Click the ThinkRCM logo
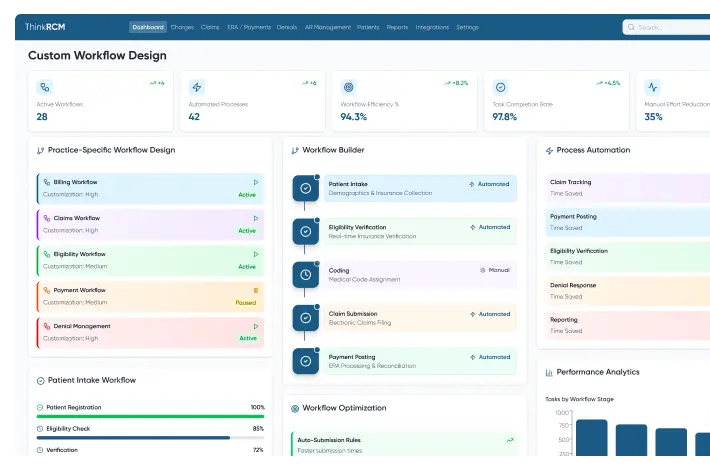Image resolution: width=710 pixels, height=470 pixels. pos(45,27)
